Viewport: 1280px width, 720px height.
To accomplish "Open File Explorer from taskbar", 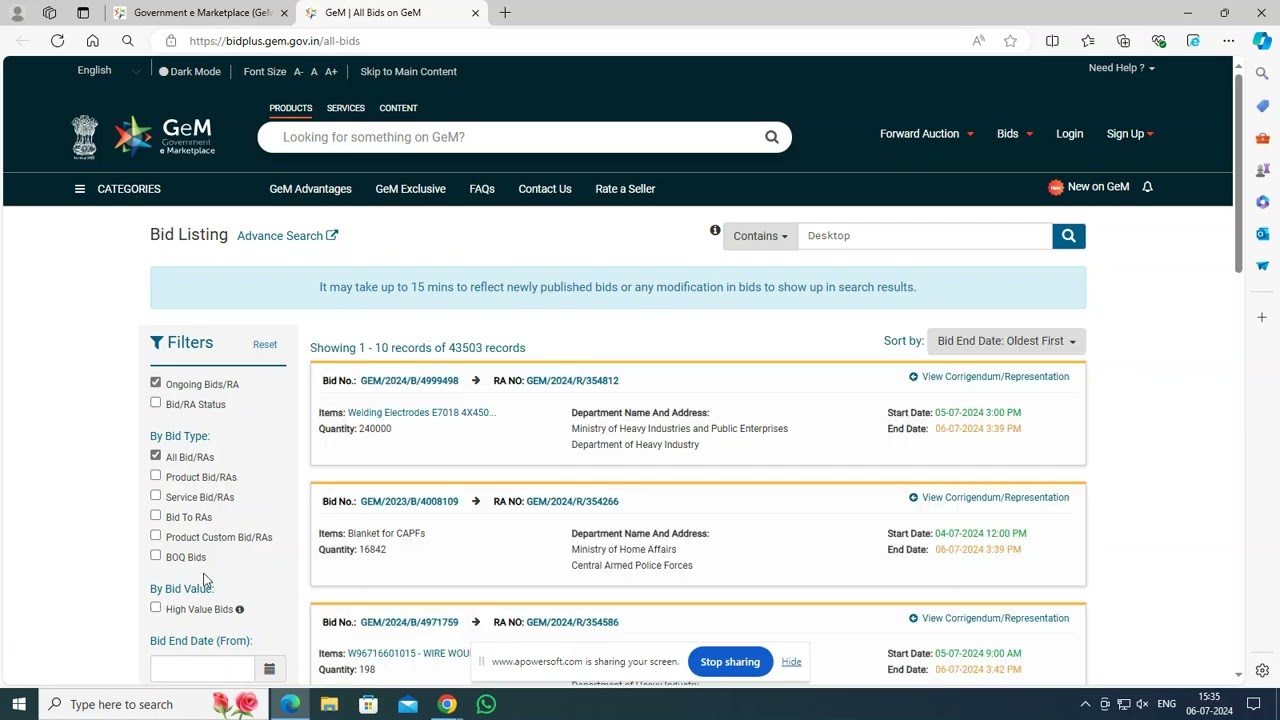I will pos(329,705).
